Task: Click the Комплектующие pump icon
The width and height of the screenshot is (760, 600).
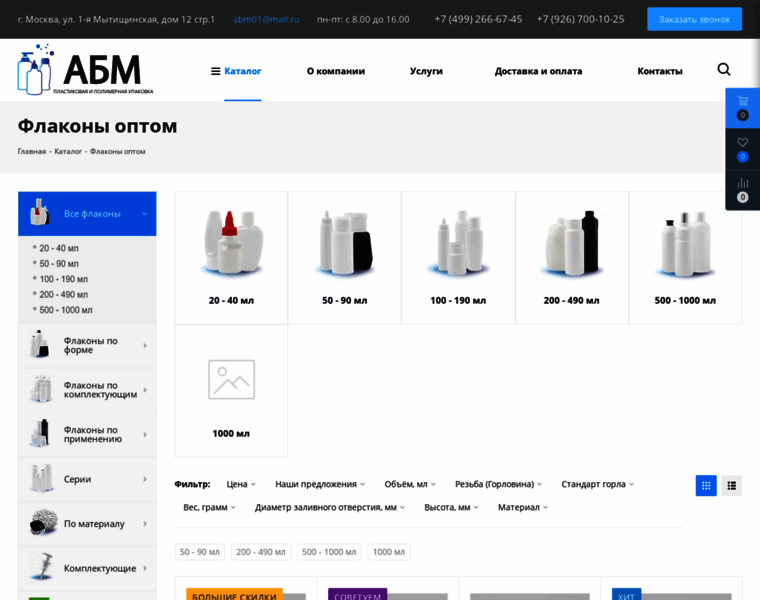Action: [42, 567]
